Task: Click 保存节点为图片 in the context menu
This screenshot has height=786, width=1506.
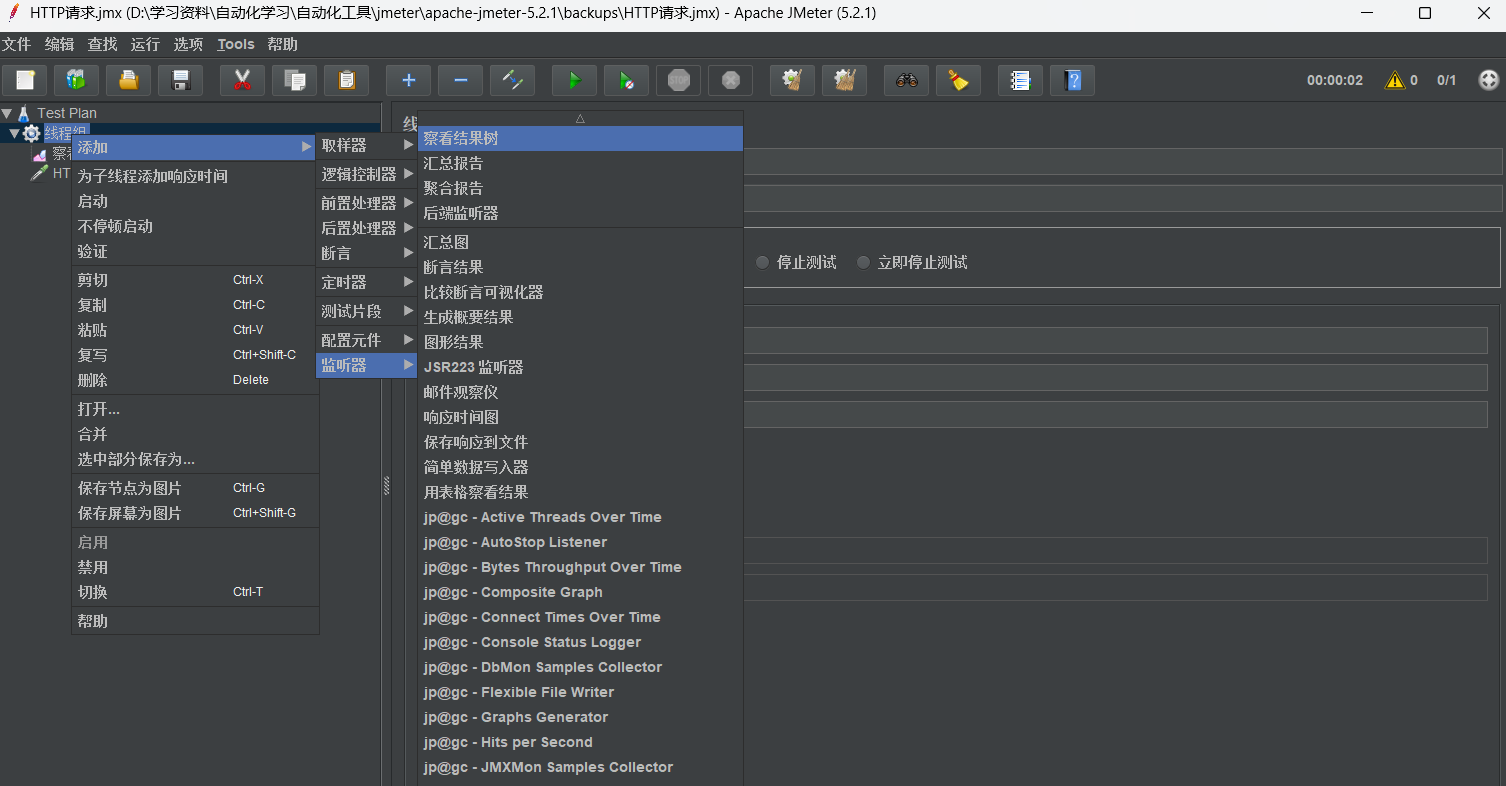Action: tap(195, 488)
